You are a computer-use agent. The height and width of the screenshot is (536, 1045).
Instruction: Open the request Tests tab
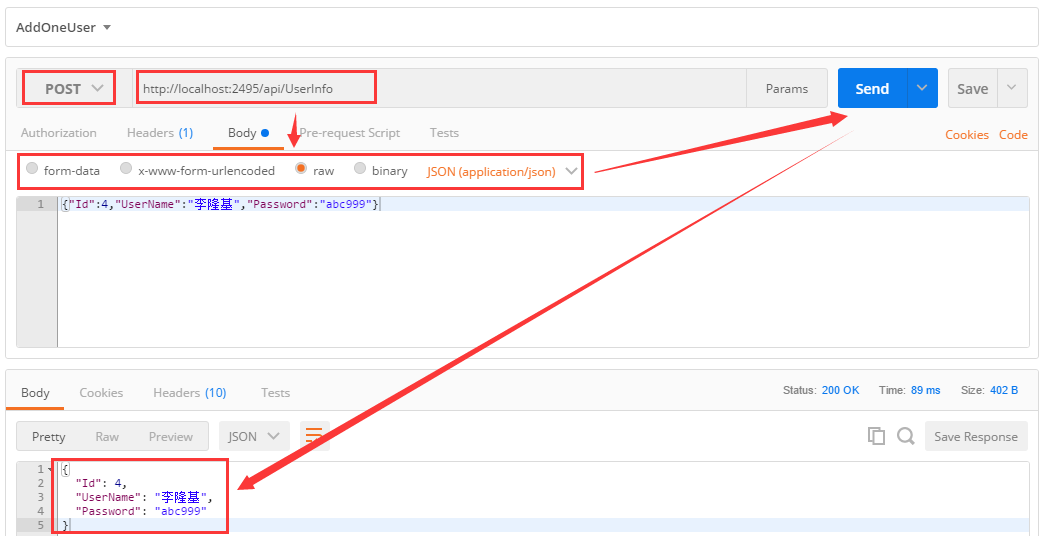coord(444,133)
